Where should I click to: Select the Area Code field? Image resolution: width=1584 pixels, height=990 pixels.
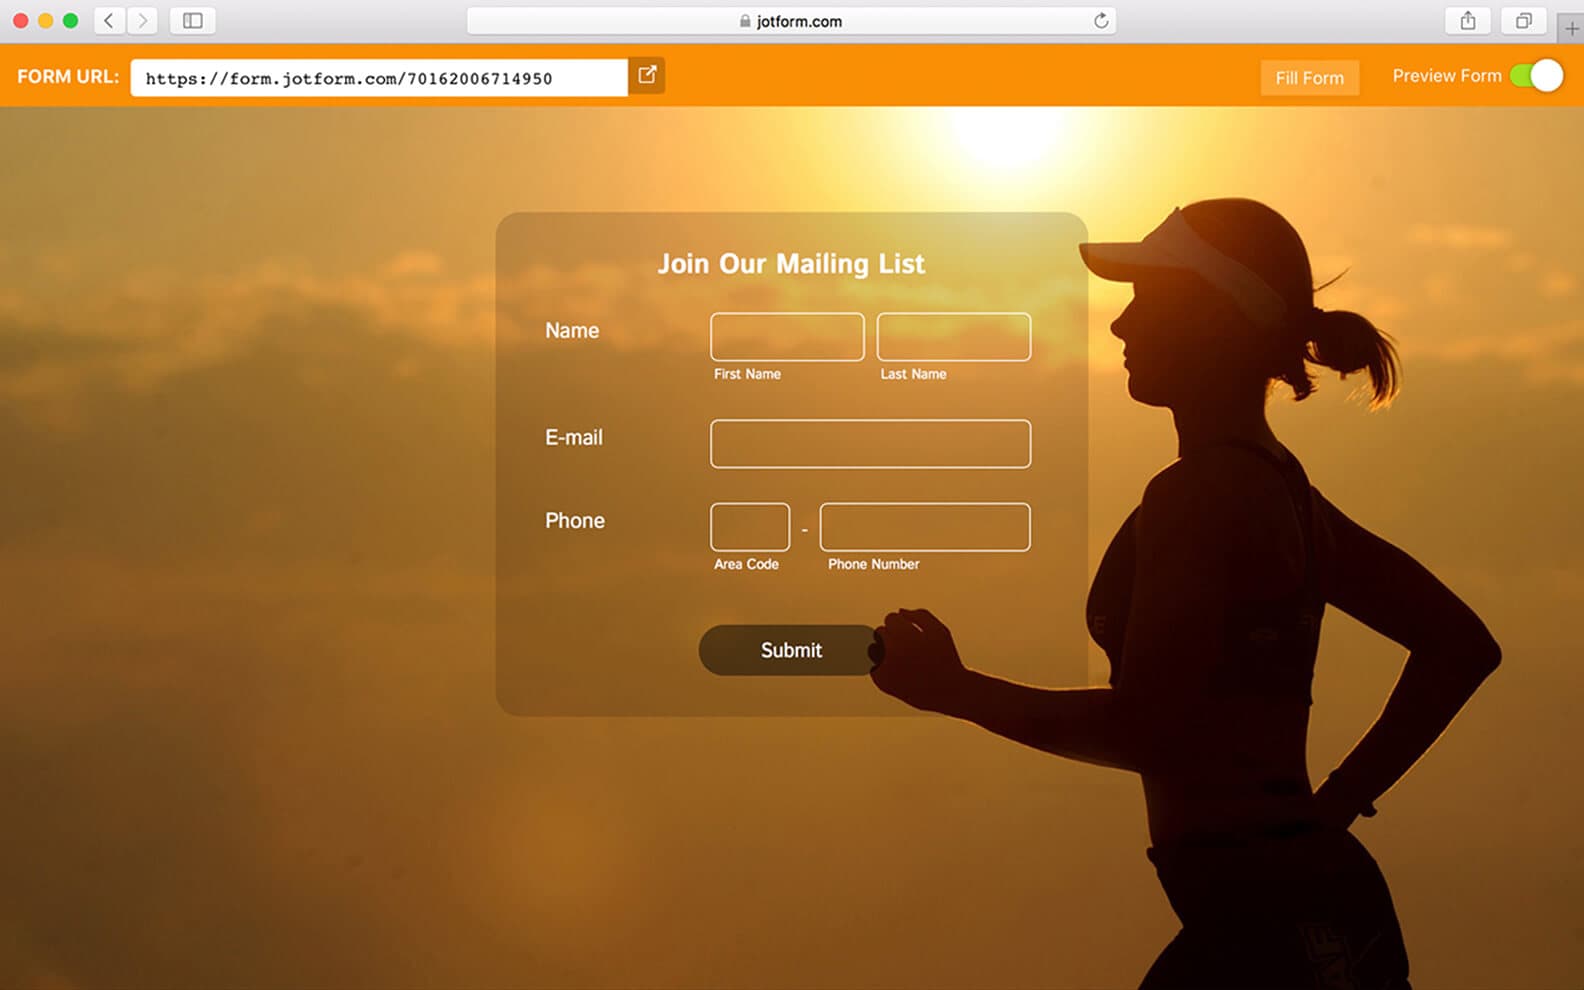coord(750,527)
